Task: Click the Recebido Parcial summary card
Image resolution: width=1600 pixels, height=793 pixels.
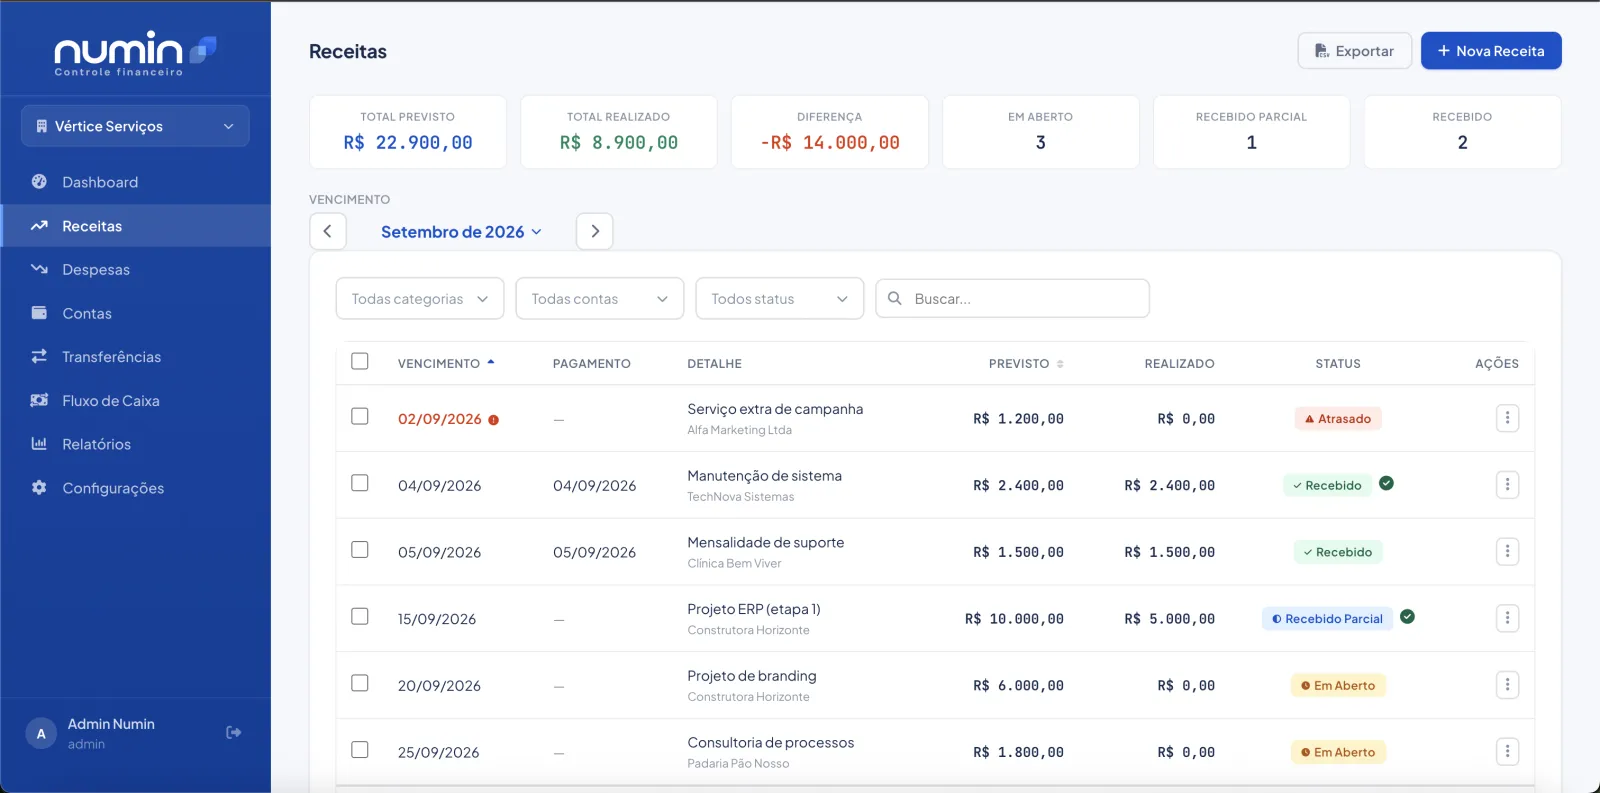Action: [1251, 132]
